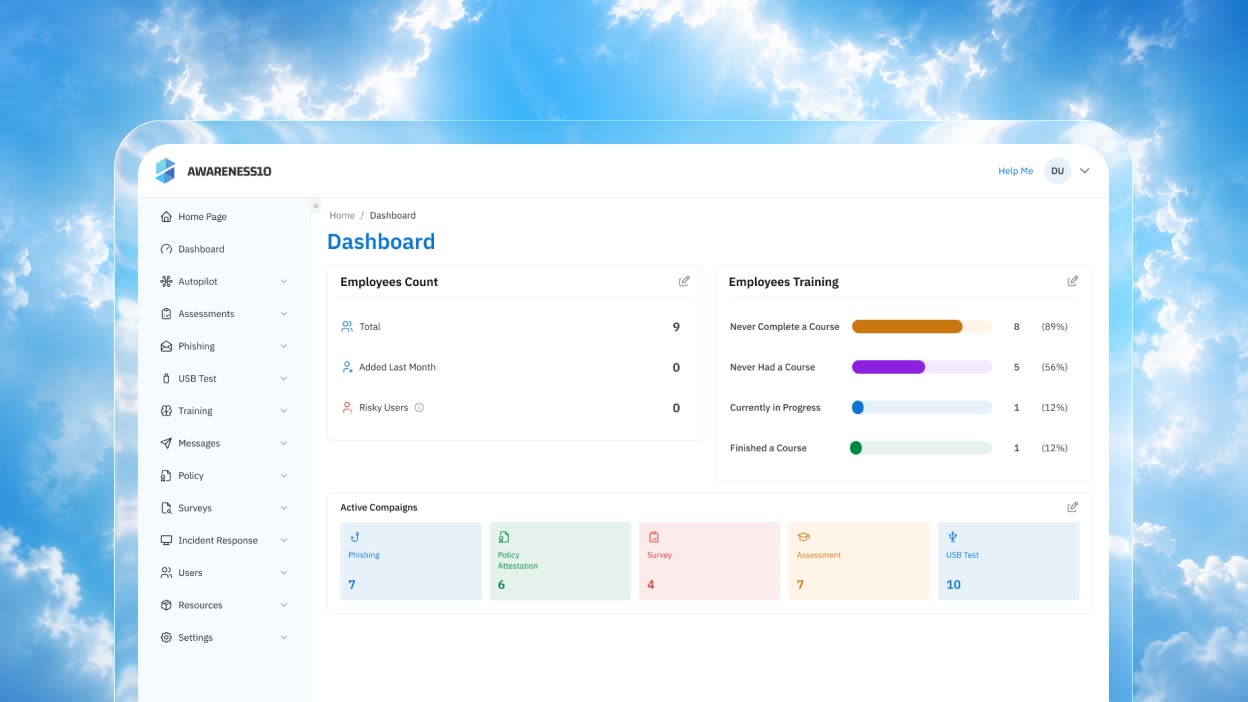Click the Phishing envelope icon in sidebar

point(166,346)
